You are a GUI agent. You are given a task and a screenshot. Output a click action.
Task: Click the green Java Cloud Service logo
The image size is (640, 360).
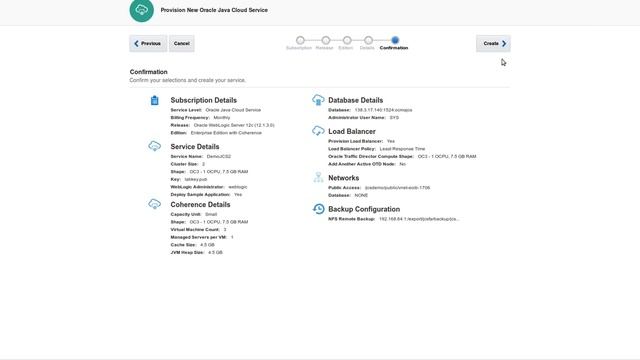click(x=142, y=10)
